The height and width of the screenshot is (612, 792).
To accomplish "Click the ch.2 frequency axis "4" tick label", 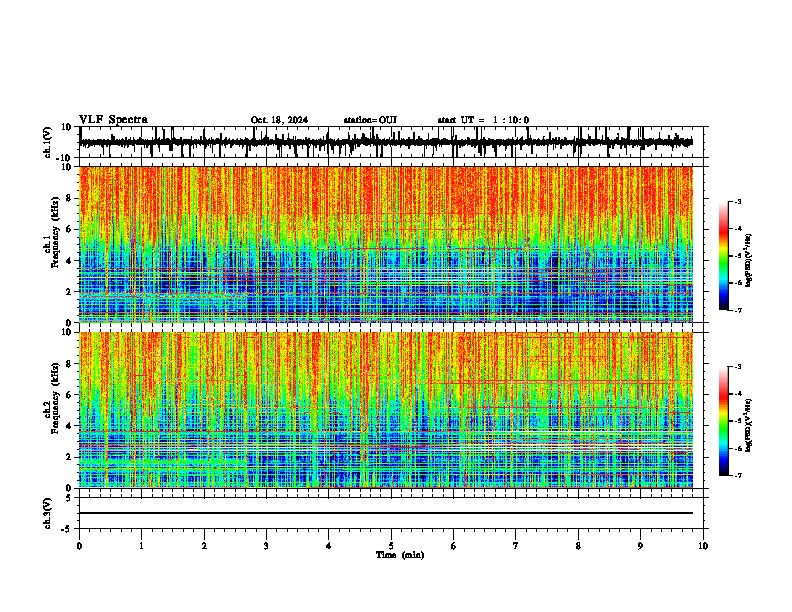I will coord(69,426).
